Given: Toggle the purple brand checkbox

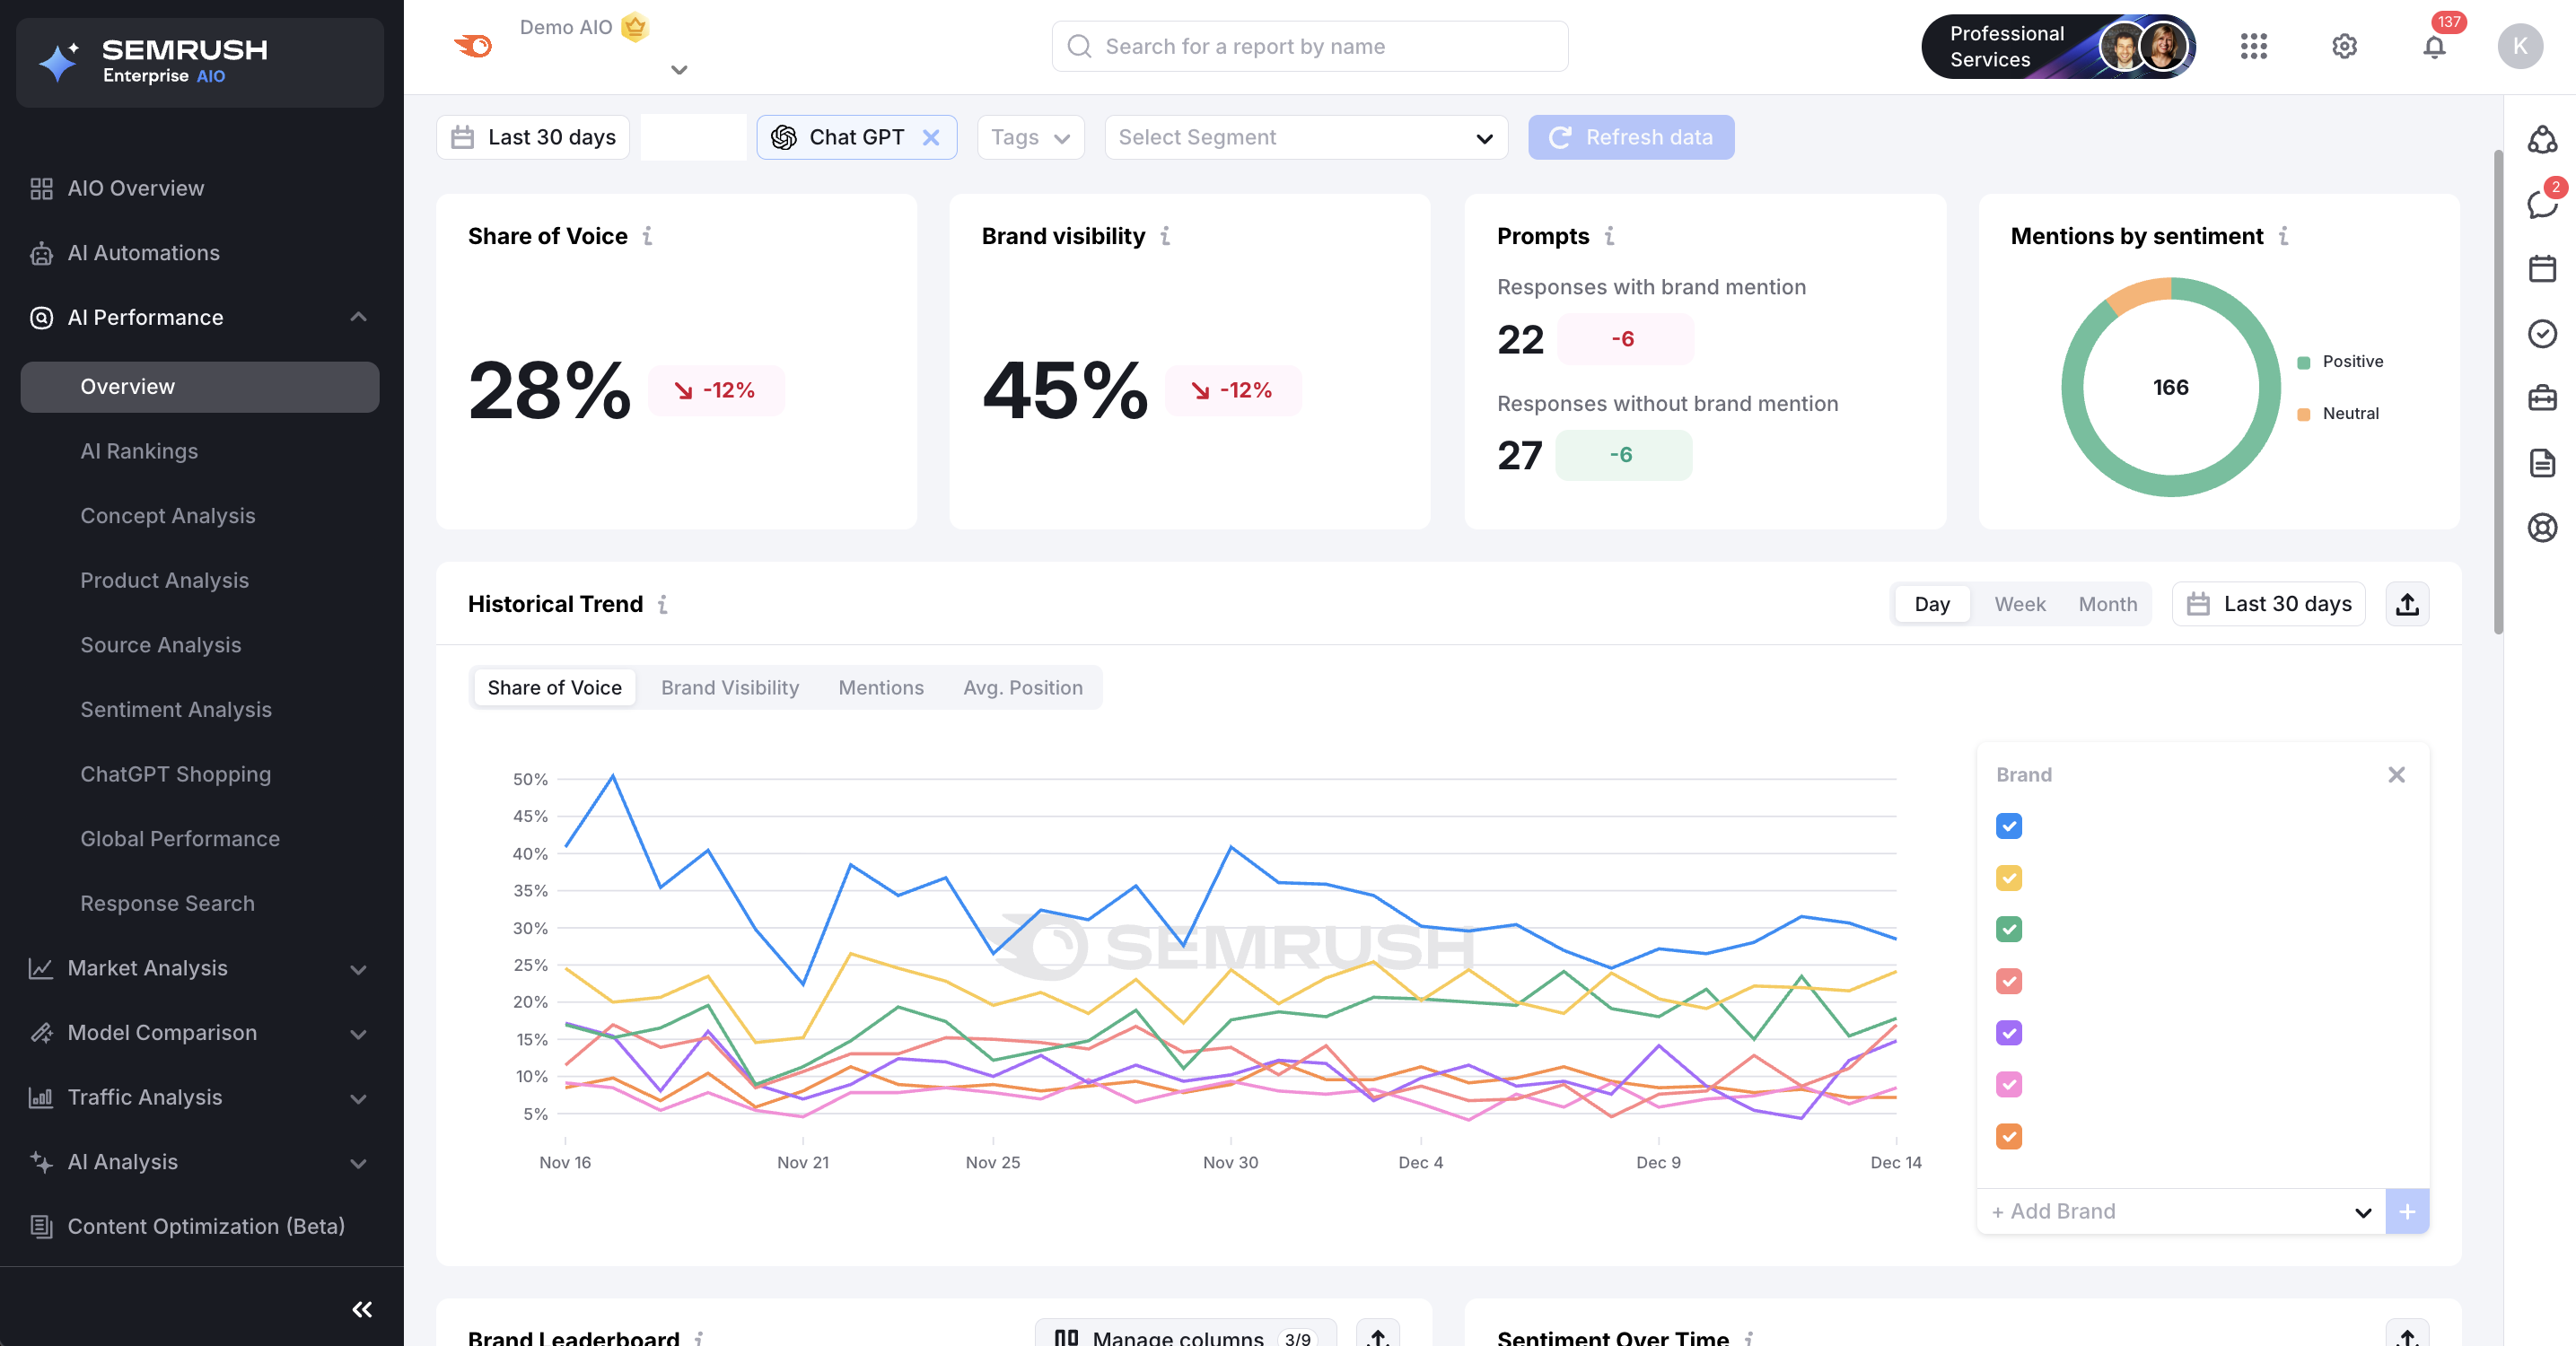Looking at the screenshot, I should click(2008, 1033).
